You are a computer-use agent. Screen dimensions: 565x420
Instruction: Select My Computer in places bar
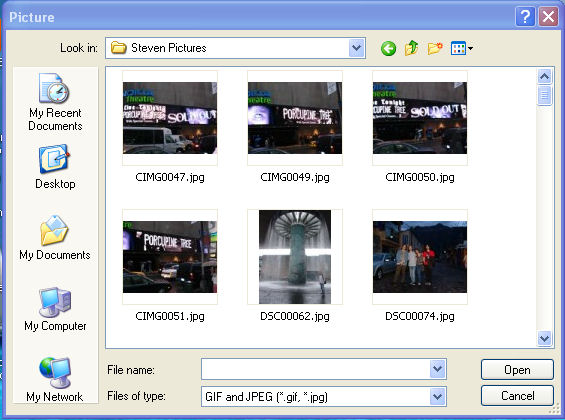pyautogui.click(x=55, y=309)
